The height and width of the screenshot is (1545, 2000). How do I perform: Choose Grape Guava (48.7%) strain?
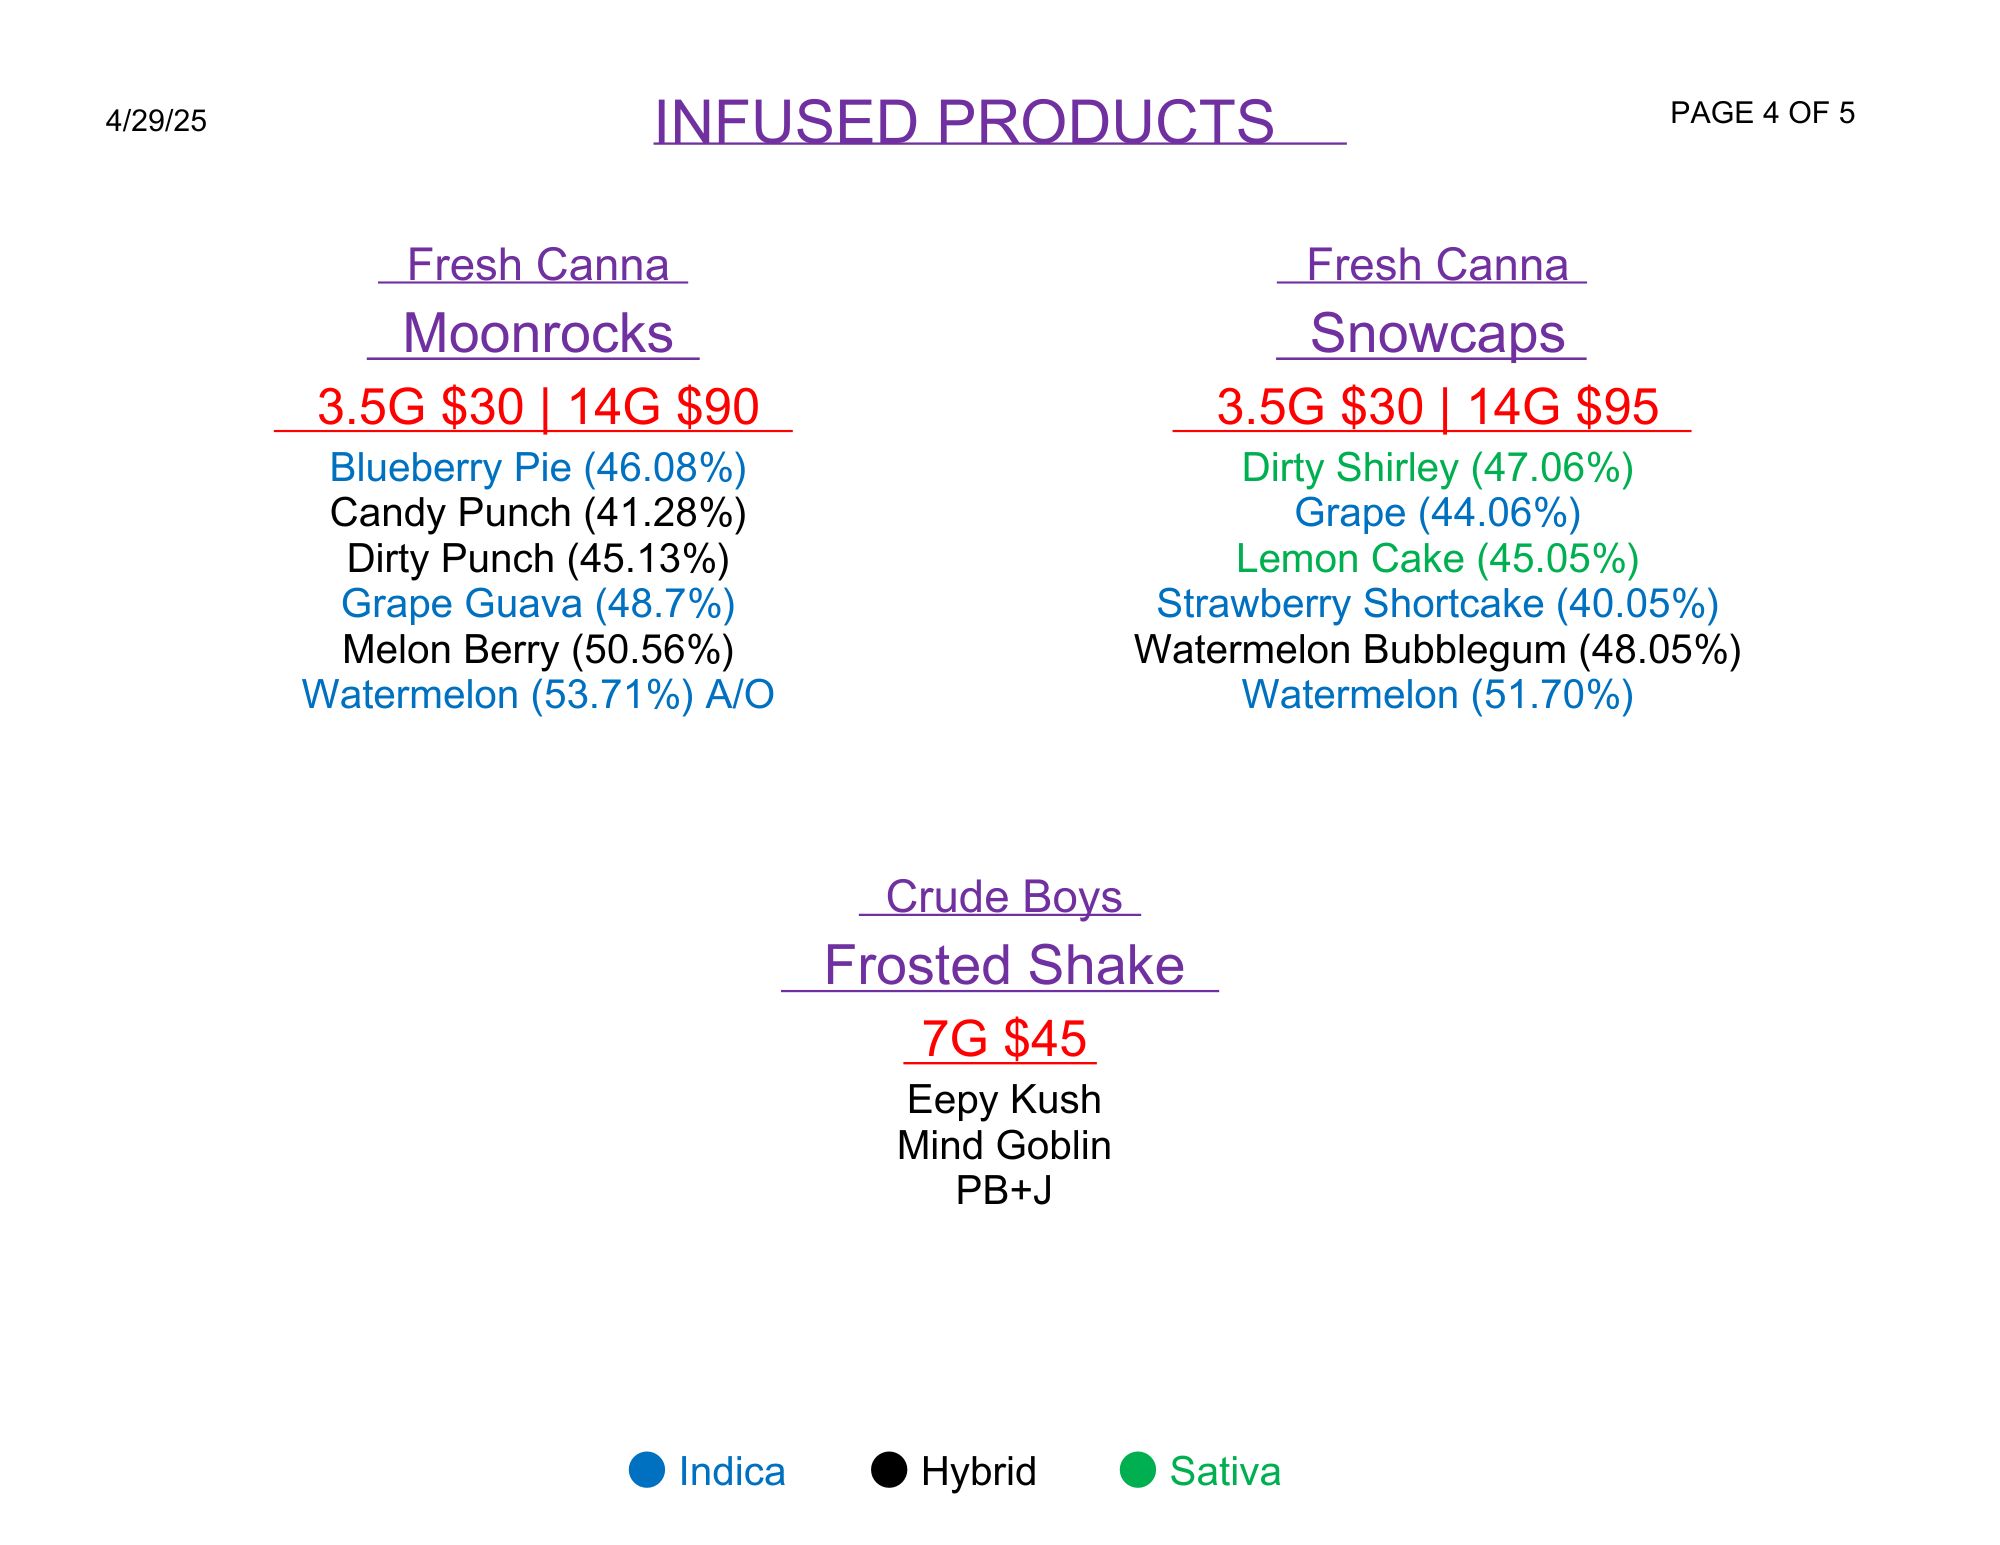pyautogui.click(x=538, y=604)
